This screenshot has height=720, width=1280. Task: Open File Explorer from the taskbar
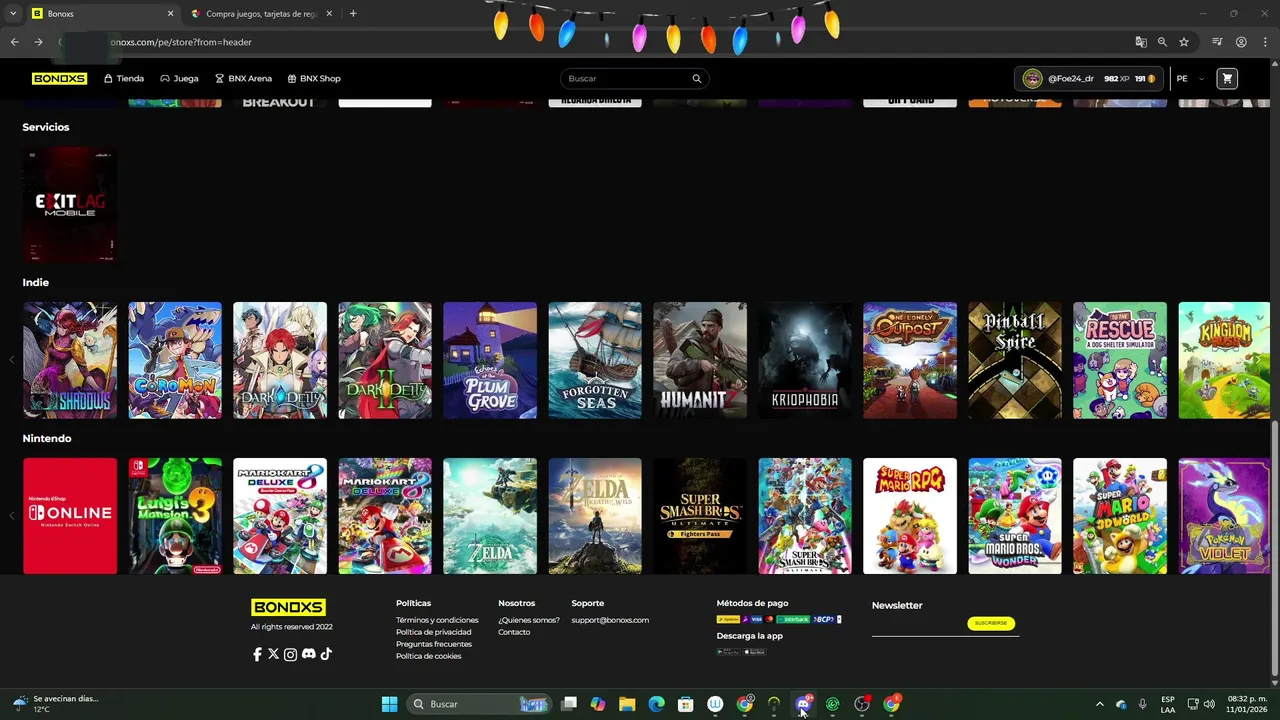(627, 704)
